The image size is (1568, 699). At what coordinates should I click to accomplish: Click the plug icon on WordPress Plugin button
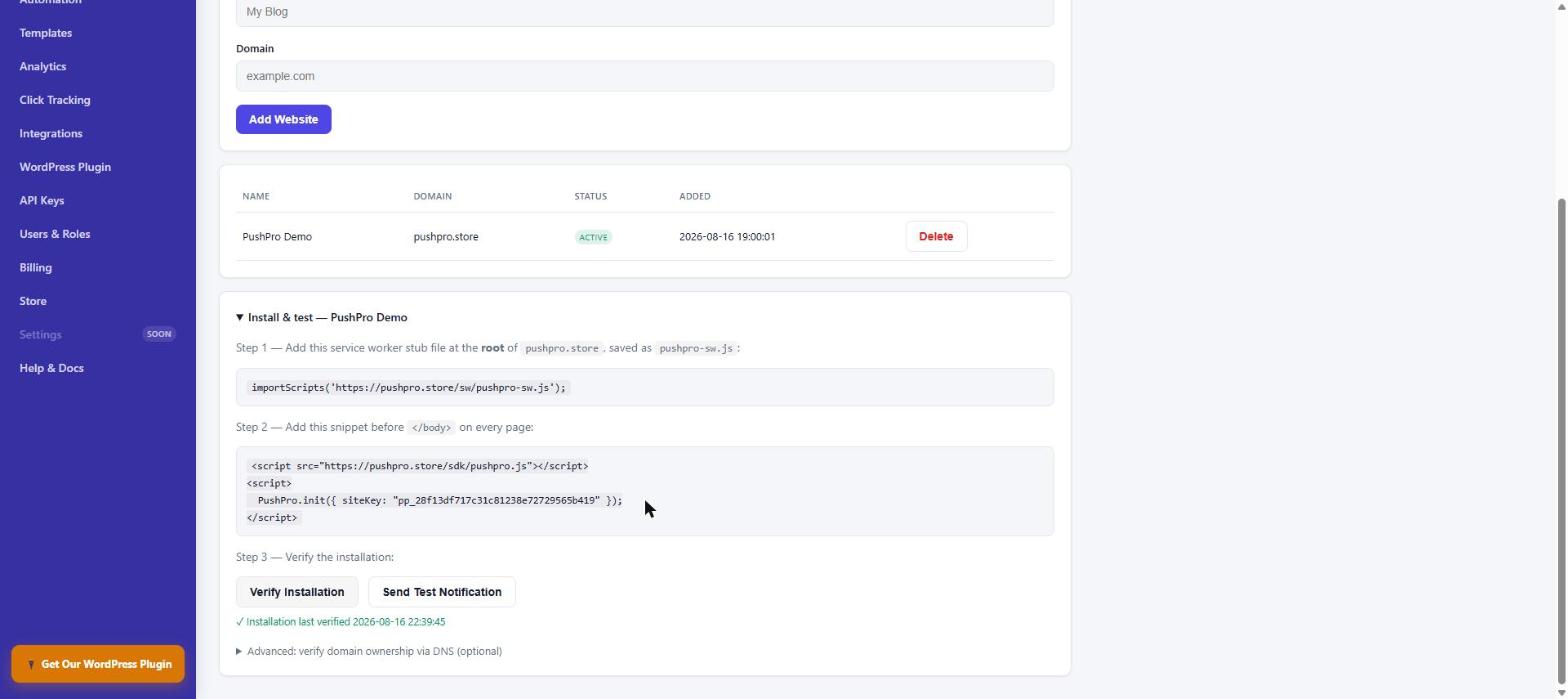pos(31,665)
